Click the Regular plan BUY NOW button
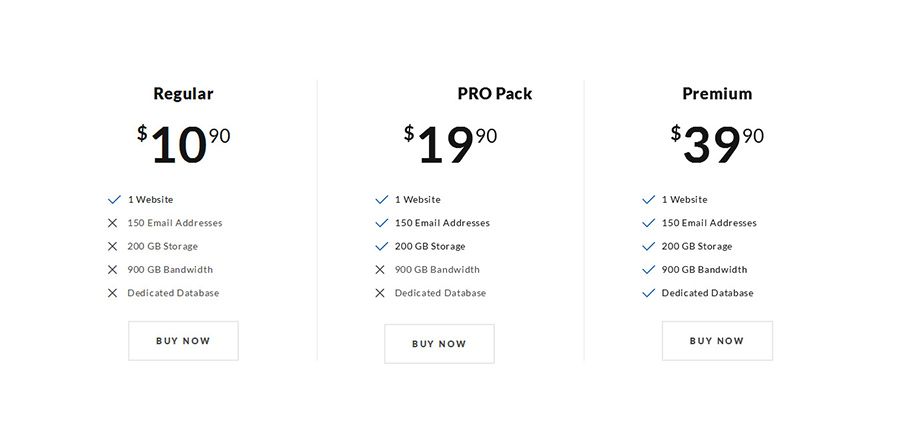900x432 pixels. tap(183, 341)
